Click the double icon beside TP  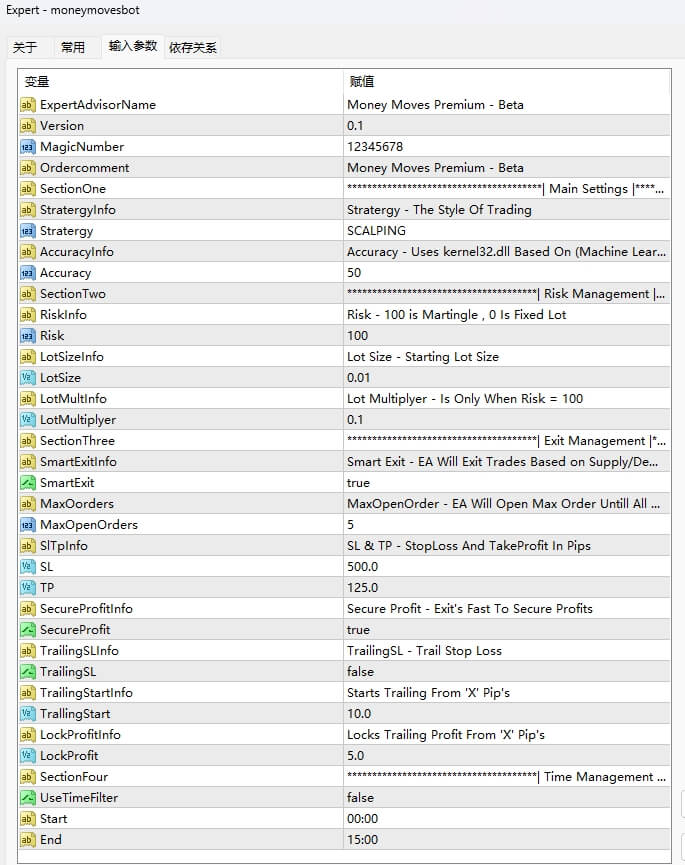28,588
